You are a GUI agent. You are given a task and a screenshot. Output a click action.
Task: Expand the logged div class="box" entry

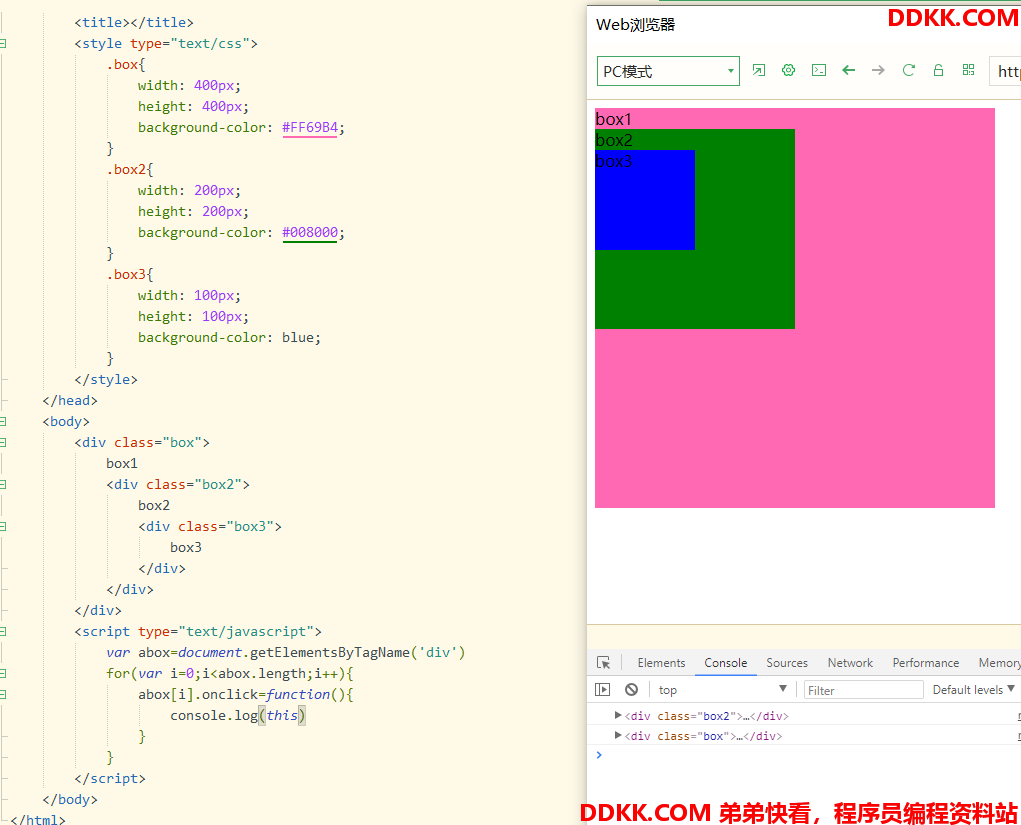pos(618,736)
